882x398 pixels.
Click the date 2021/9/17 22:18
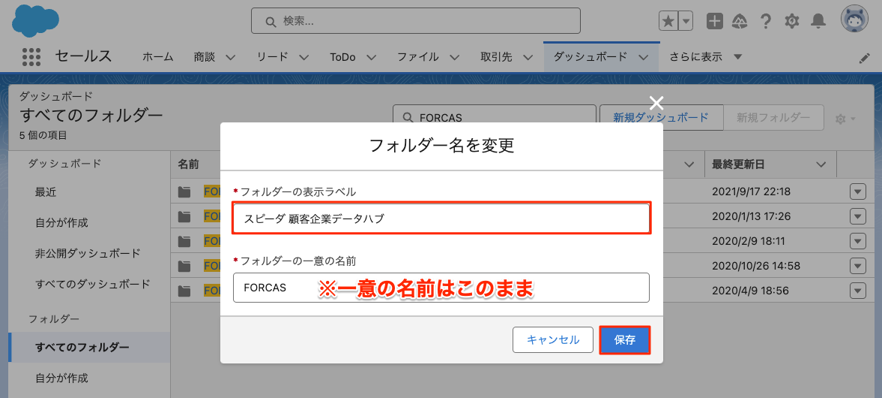[752, 192]
